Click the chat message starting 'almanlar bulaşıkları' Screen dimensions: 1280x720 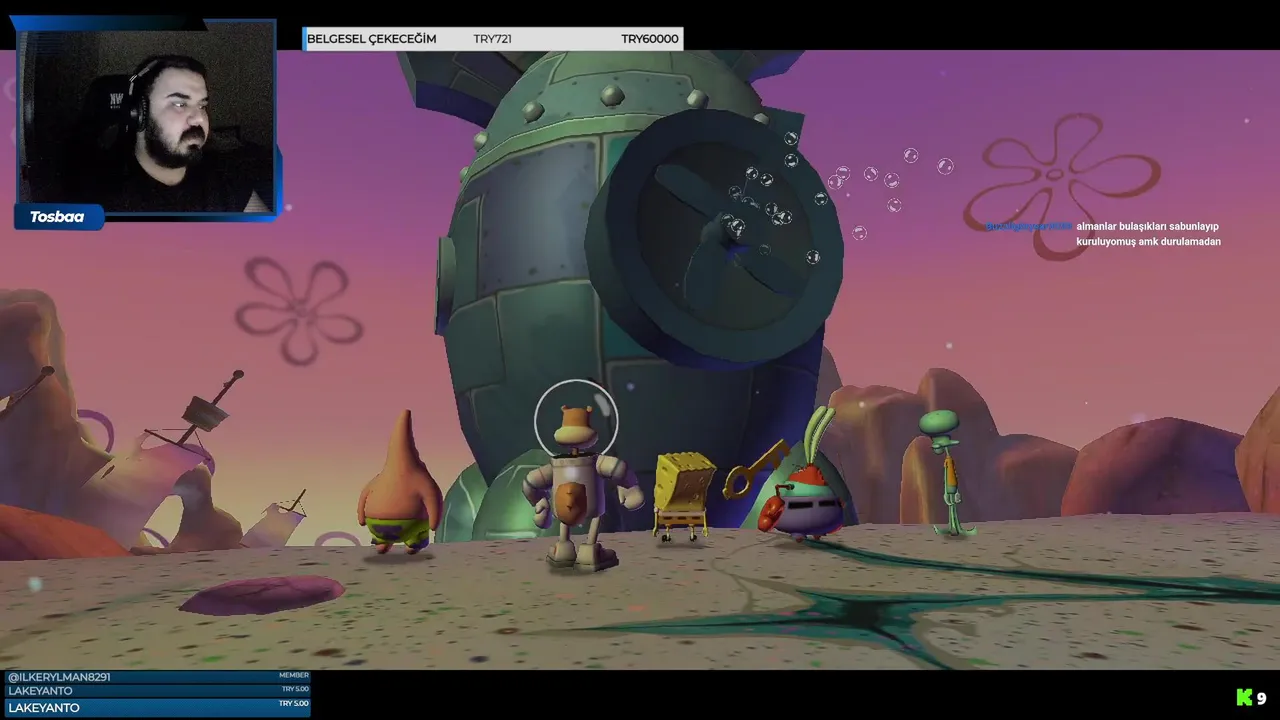1148,234
